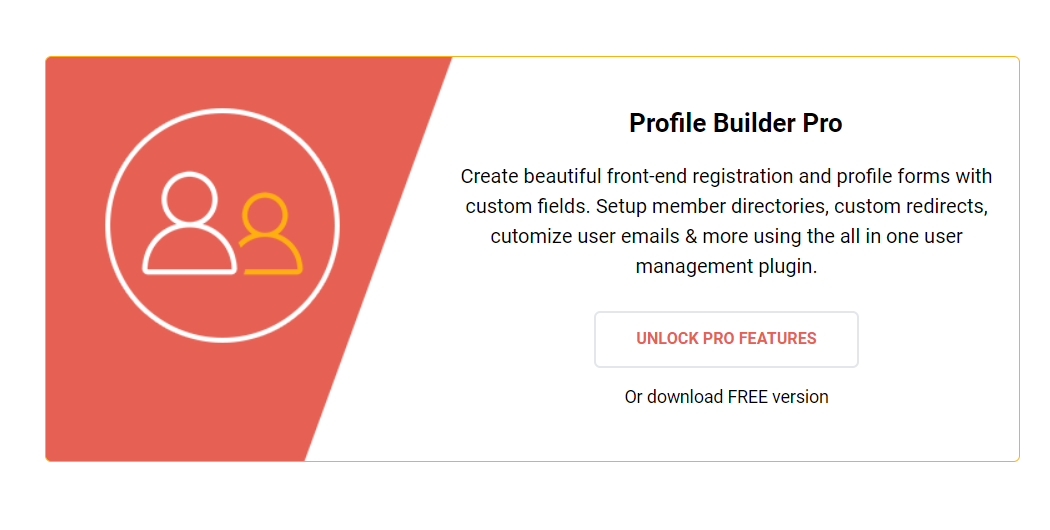Click the white user icon's head circle

click(x=190, y=200)
